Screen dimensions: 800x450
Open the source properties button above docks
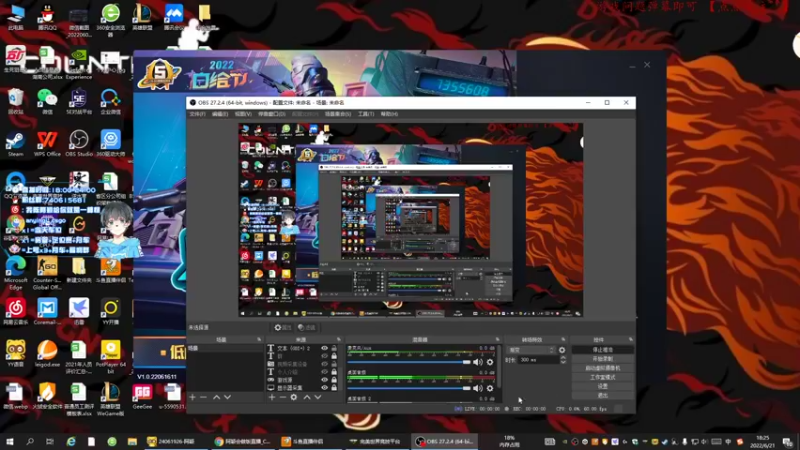283,328
